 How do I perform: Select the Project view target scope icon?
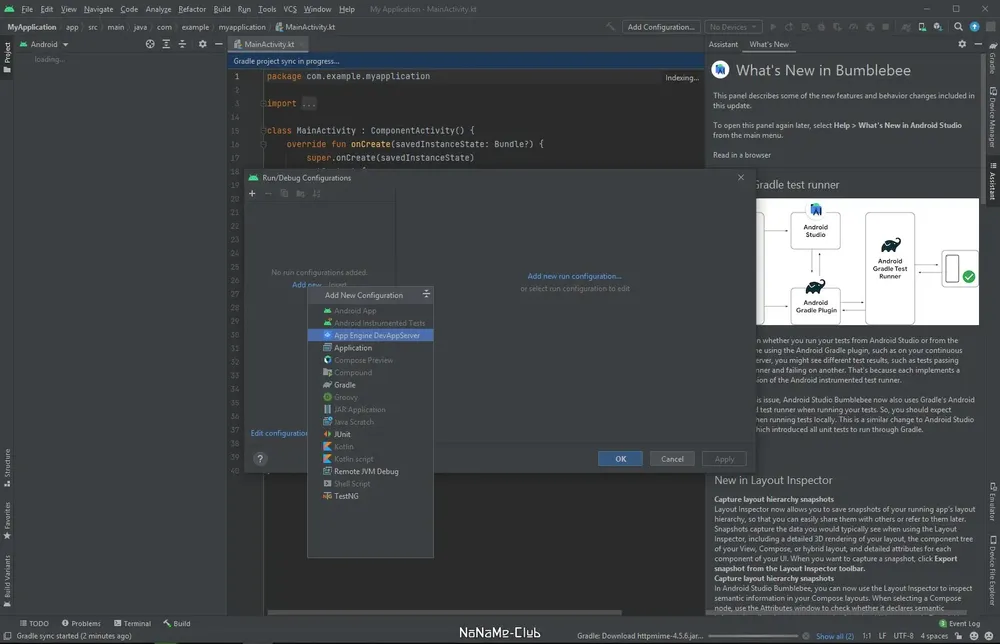(x=150, y=44)
